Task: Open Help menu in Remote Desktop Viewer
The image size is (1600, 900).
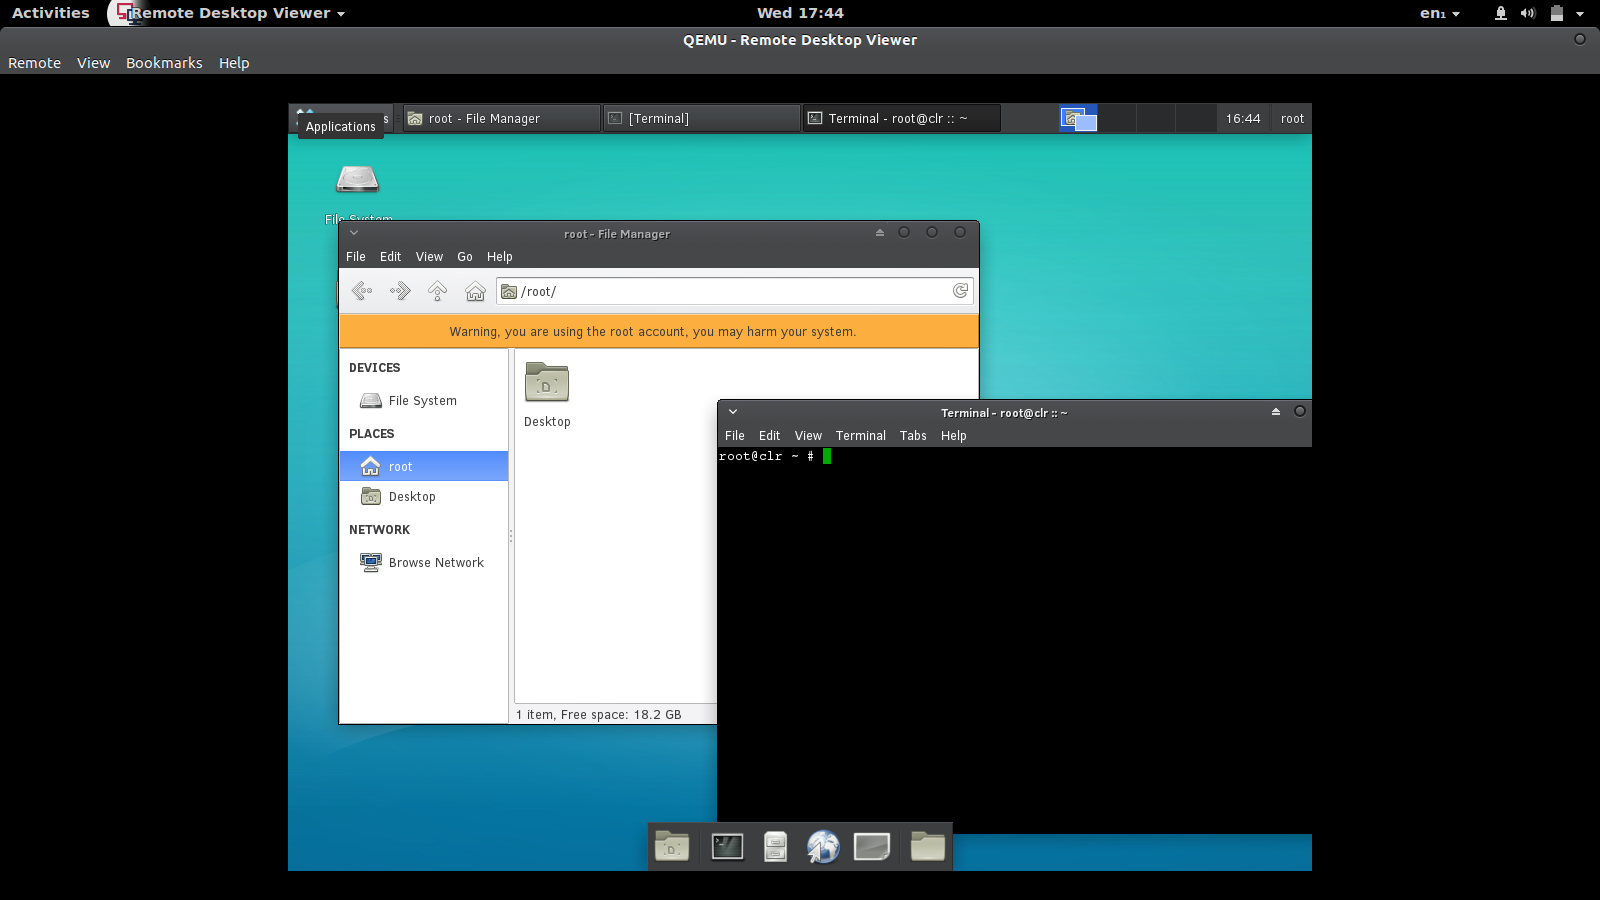Action: (234, 63)
